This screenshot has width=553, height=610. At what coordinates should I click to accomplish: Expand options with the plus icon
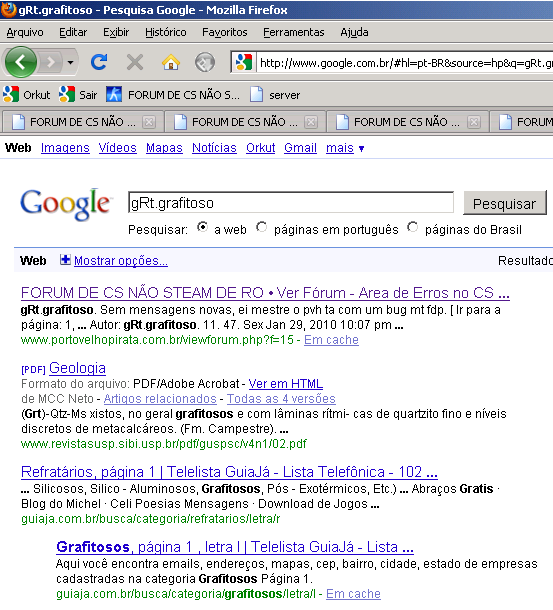pos(65,259)
